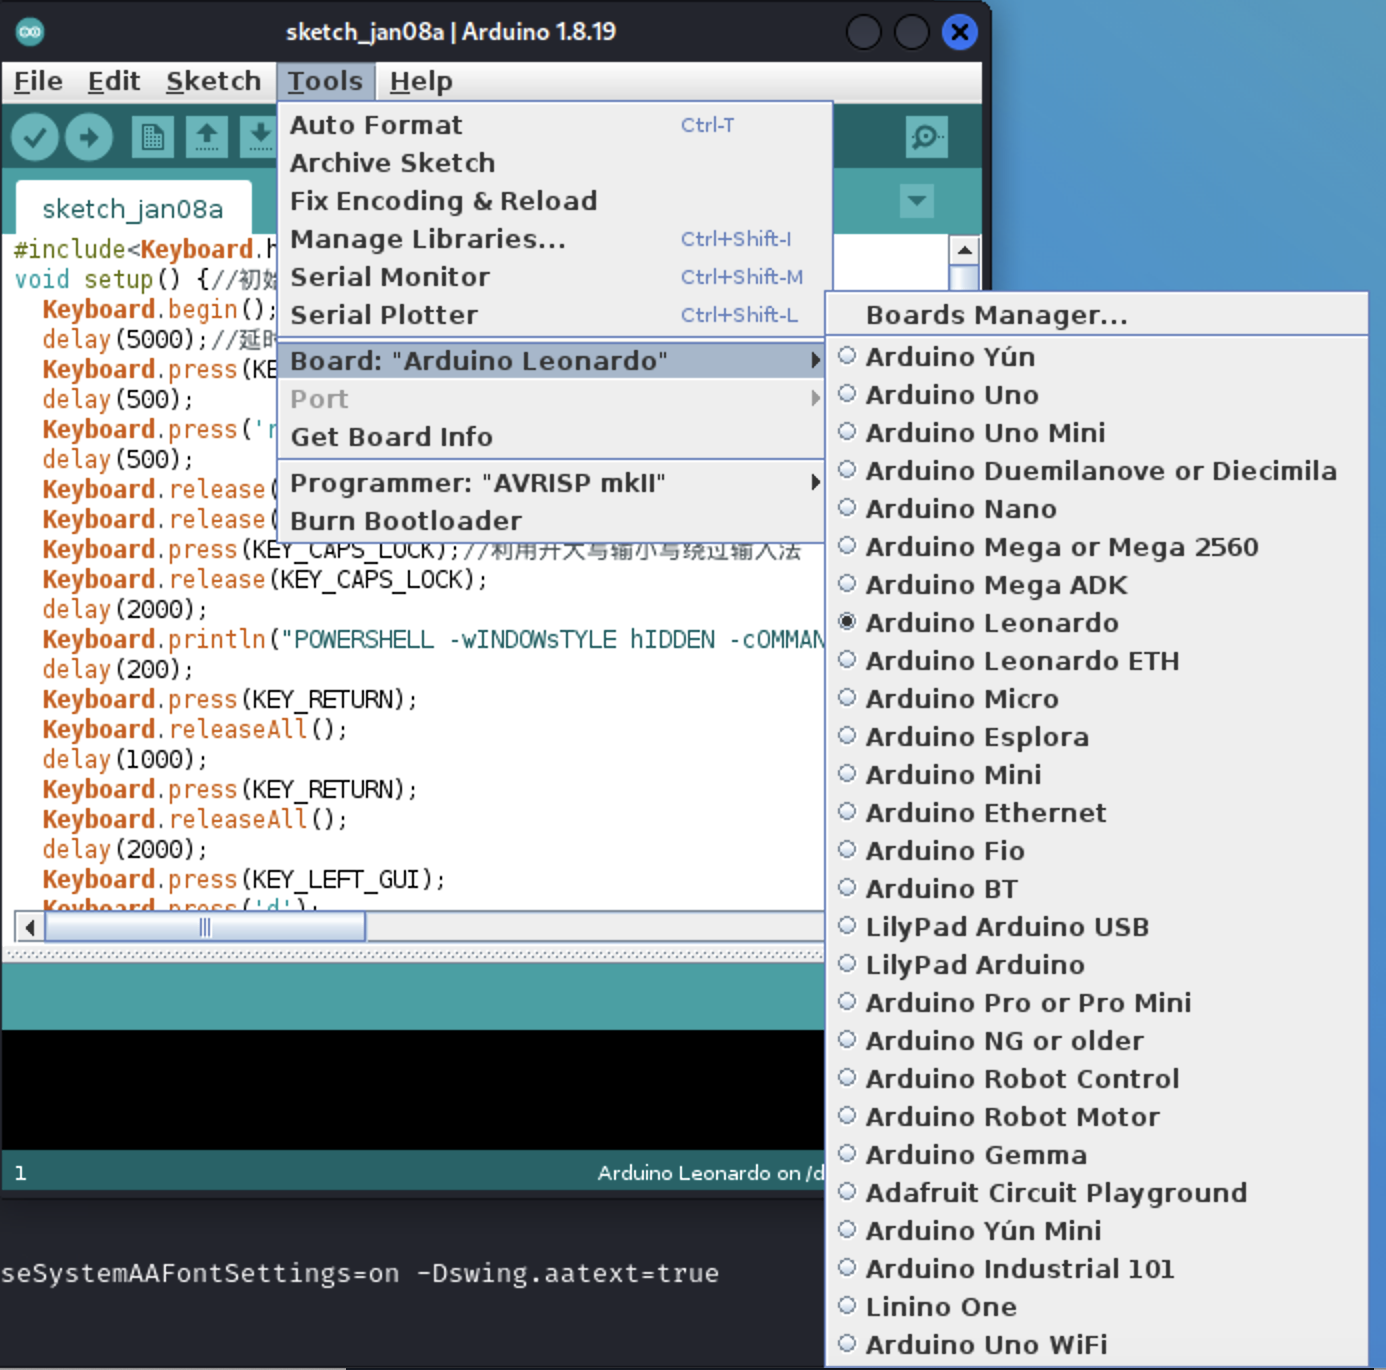Click the horizontal scrollbar left arrow
The image size is (1386, 1370).
coord(30,927)
